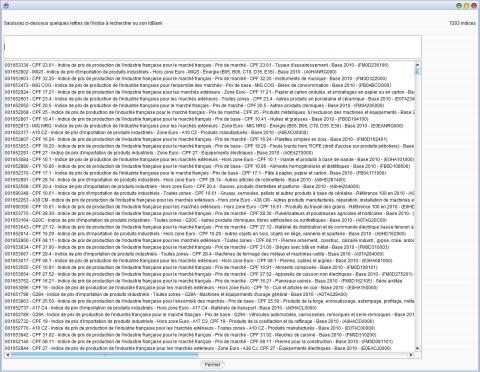Select row CPF 15 Cuir et articles en cuir
The image size is (480, 372).
point(209,287)
